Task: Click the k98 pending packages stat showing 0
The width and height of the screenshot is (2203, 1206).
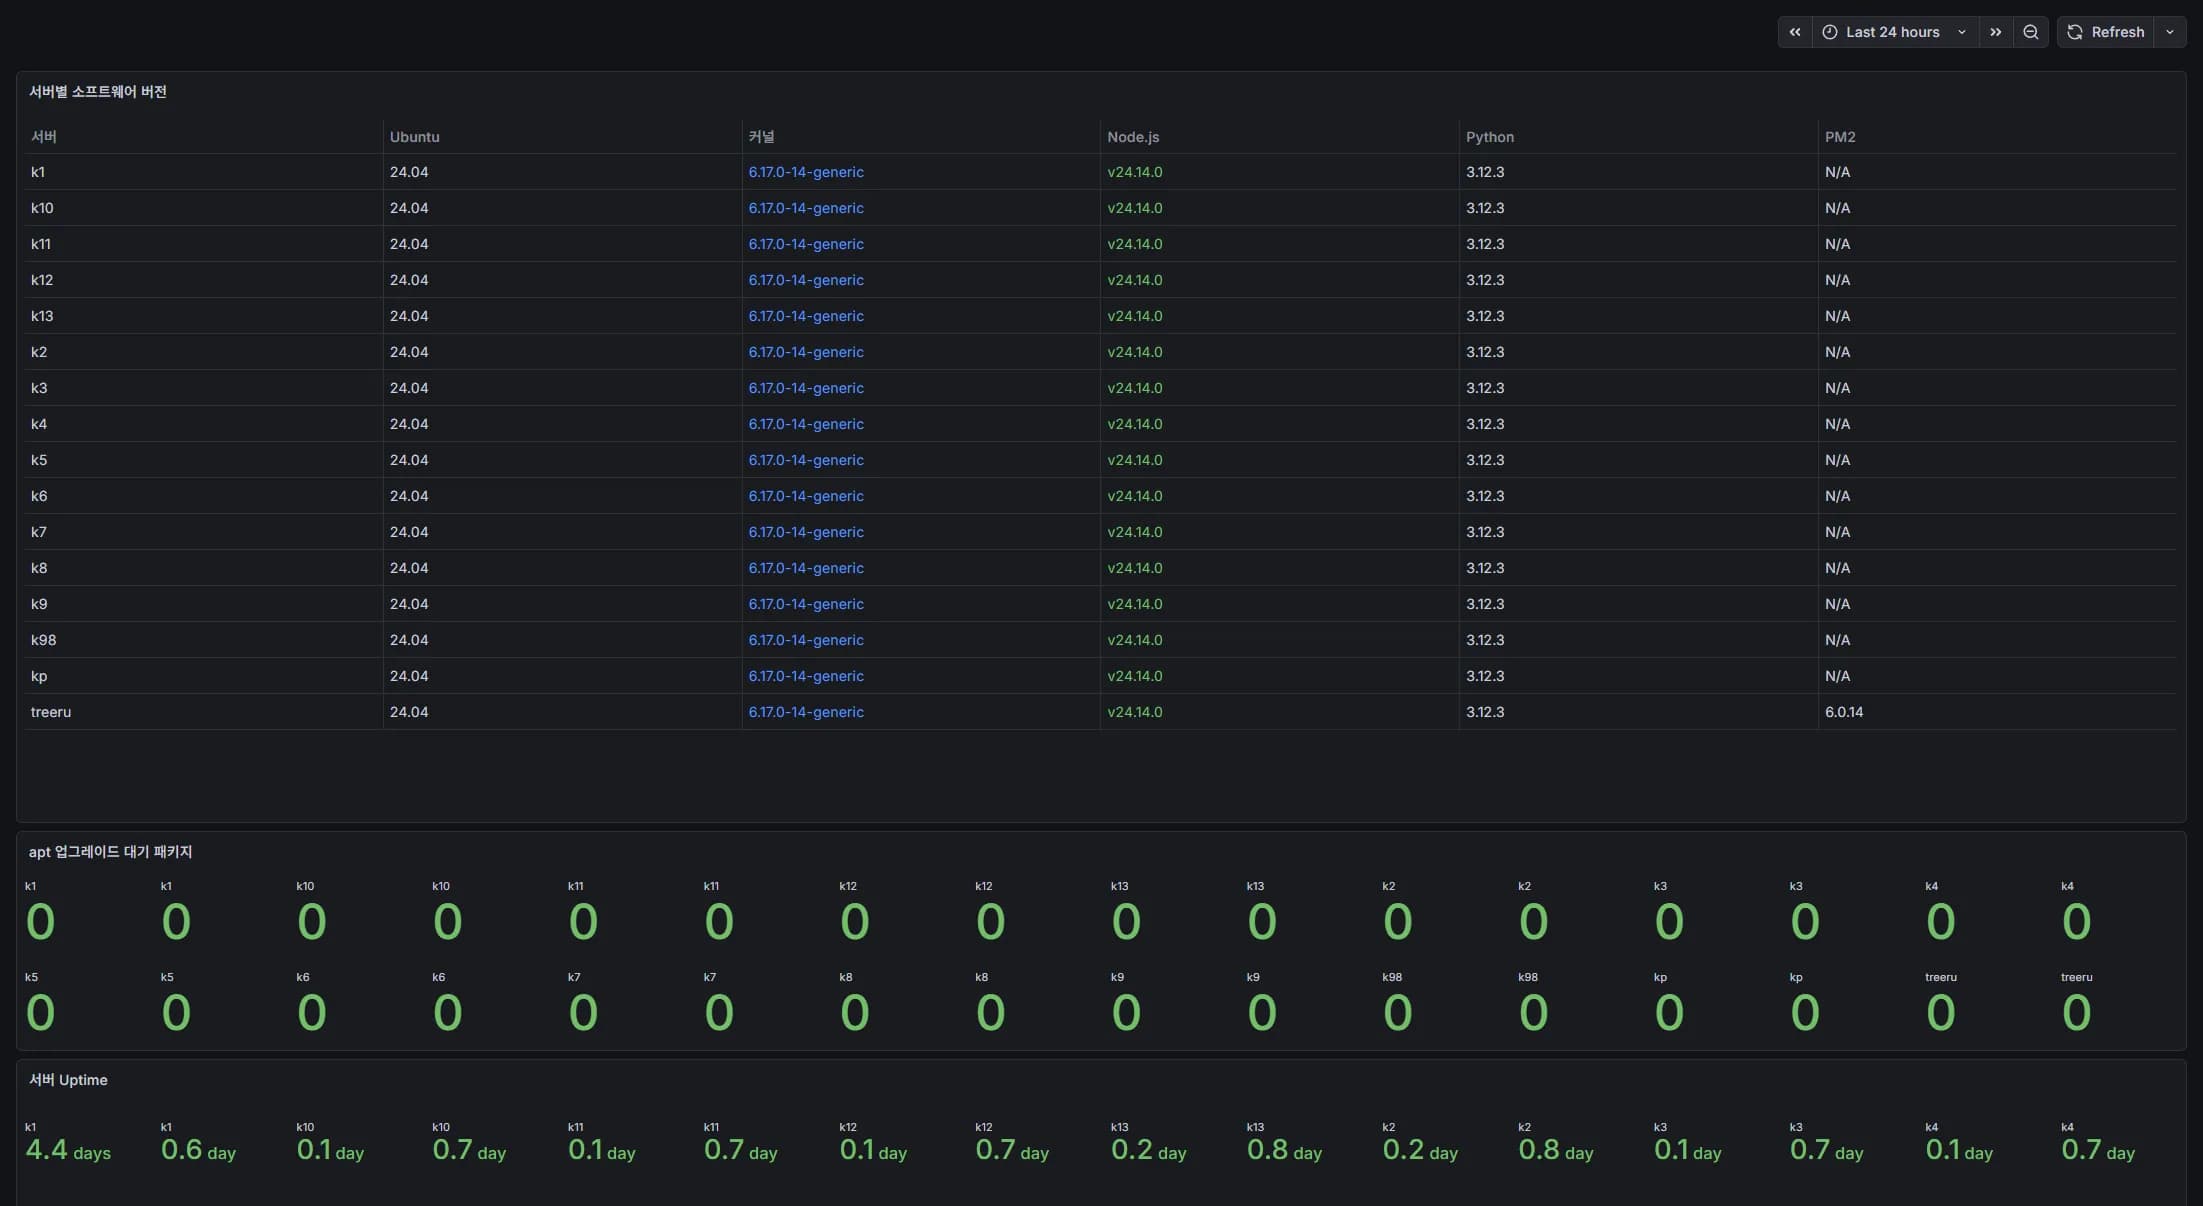Action: point(1397,1012)
